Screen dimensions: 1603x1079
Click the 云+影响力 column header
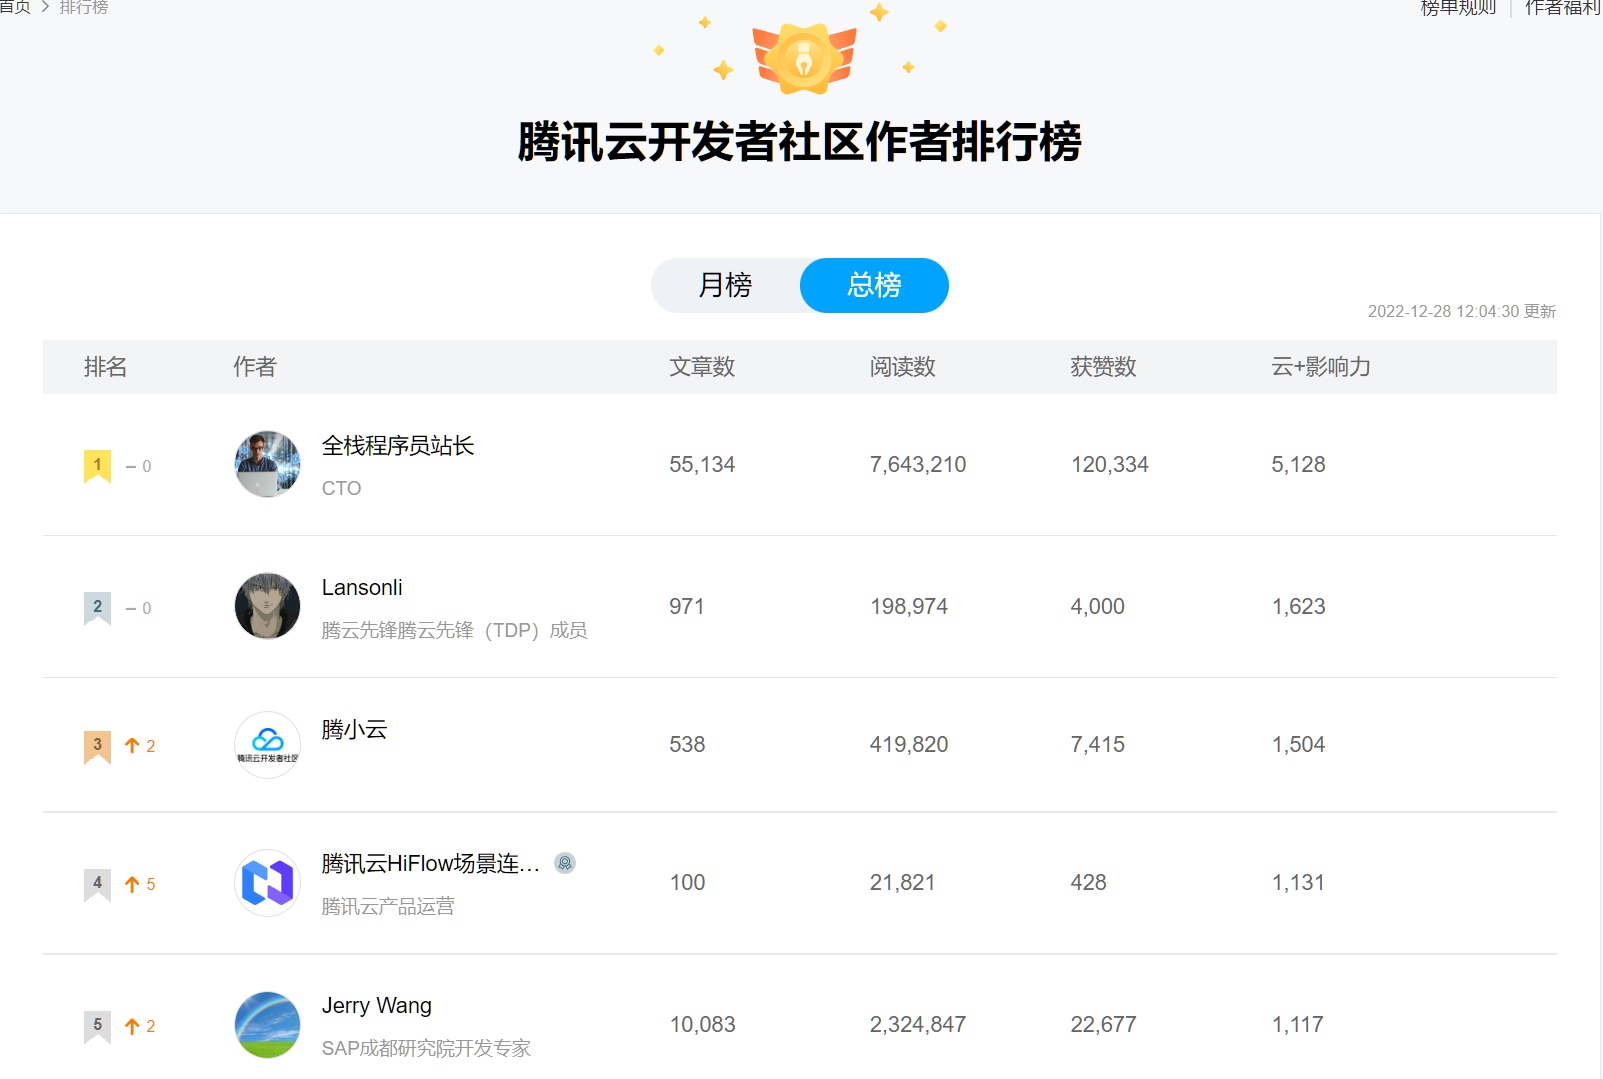tap(1321, 367)
